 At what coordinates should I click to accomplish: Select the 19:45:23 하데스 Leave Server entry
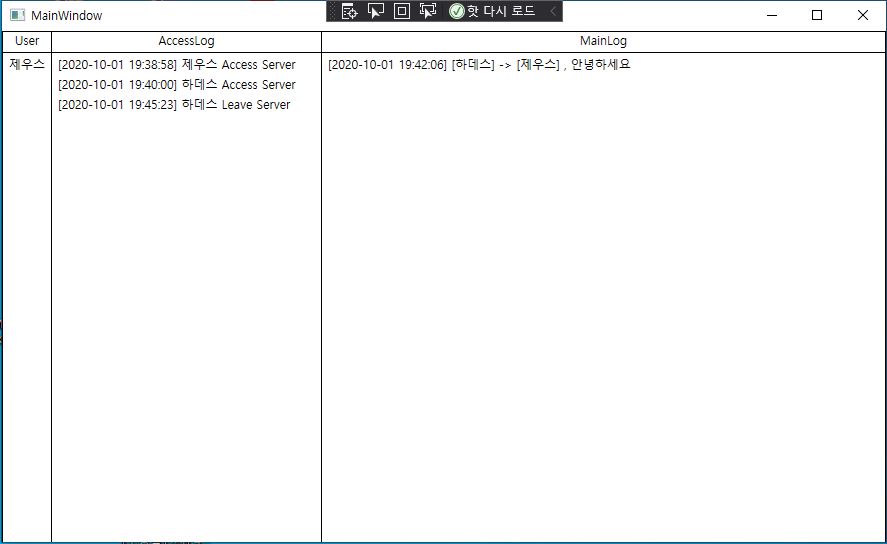(174, 105)
